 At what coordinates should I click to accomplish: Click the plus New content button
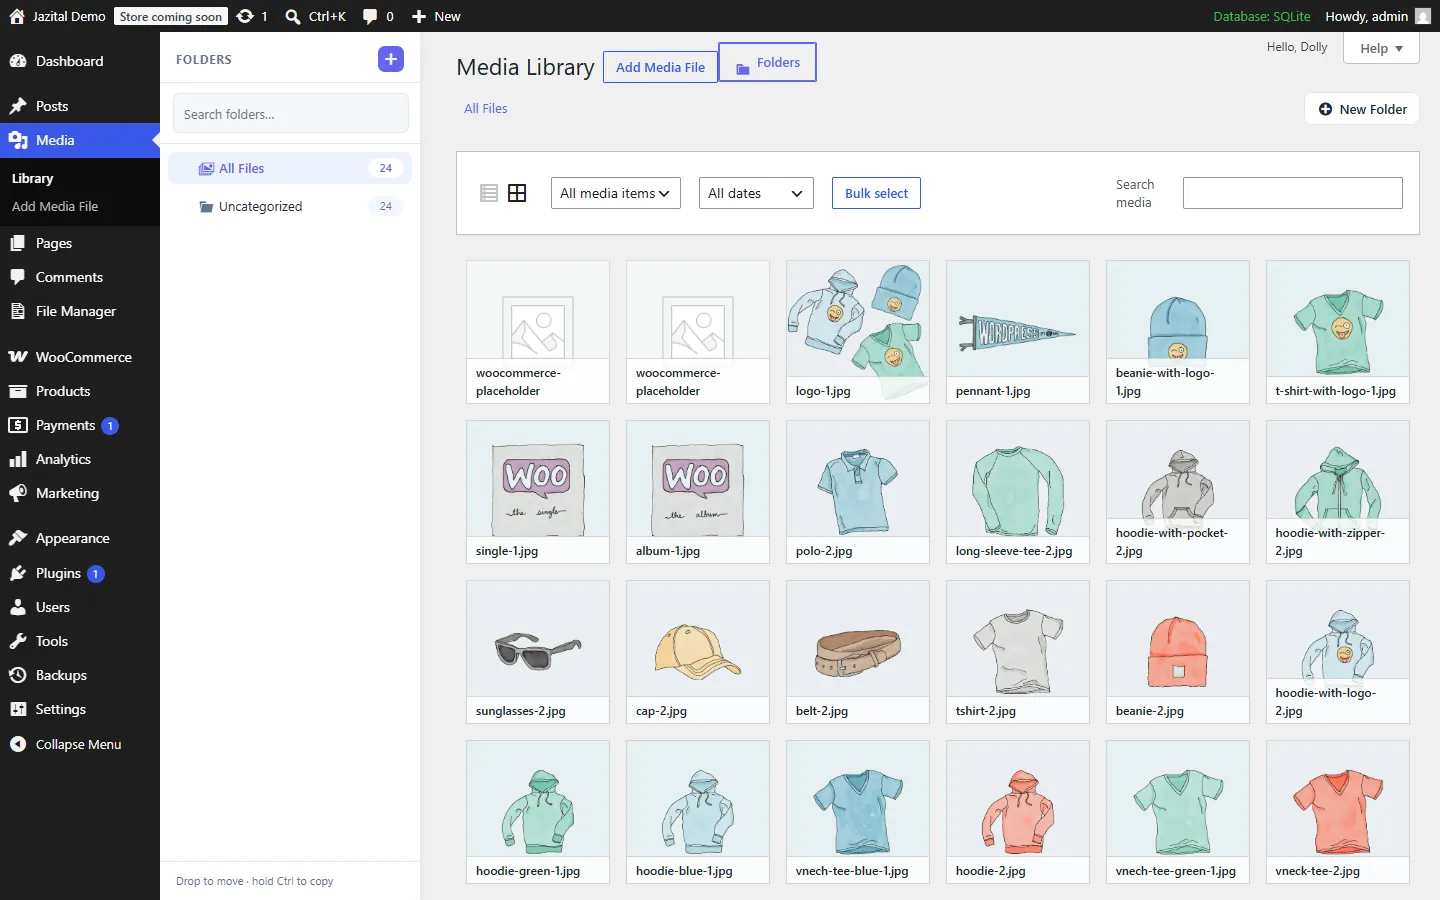pos(419,16)
